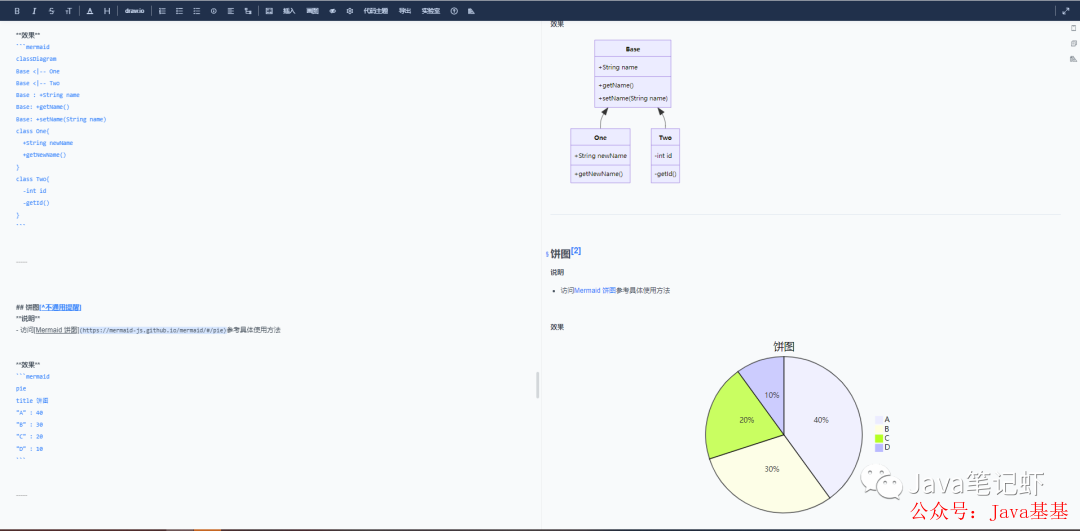Grab the splitter handle between editor and preview

(538, 385)
